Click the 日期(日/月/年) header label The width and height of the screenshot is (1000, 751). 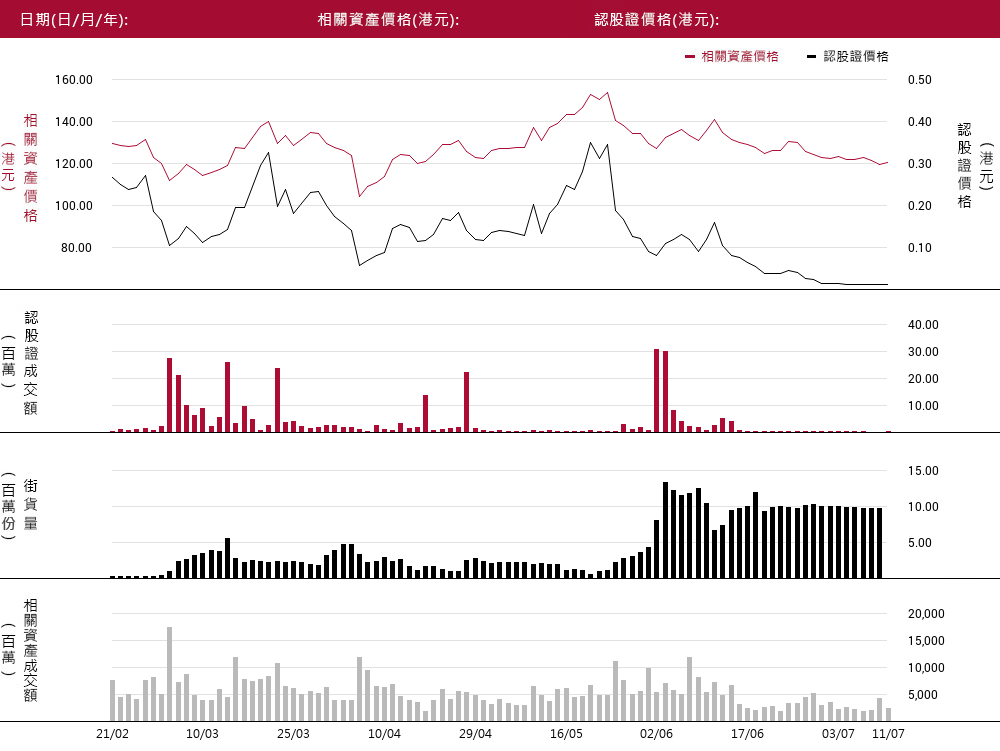[74, 20]
